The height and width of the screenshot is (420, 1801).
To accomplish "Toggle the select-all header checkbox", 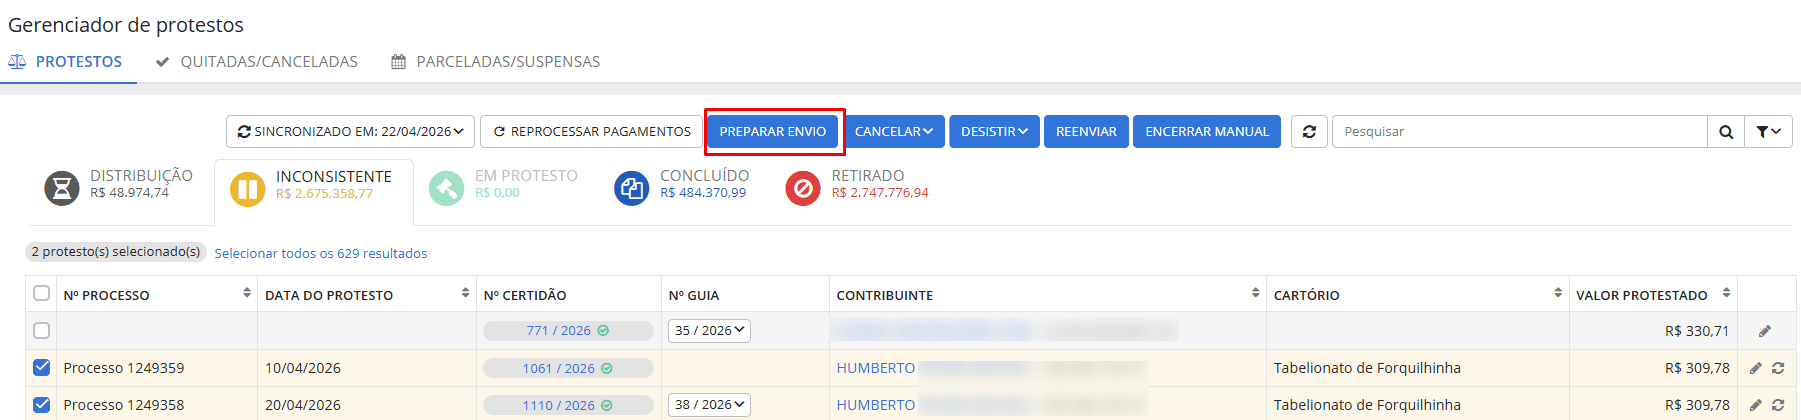I will tap(41, 293).
